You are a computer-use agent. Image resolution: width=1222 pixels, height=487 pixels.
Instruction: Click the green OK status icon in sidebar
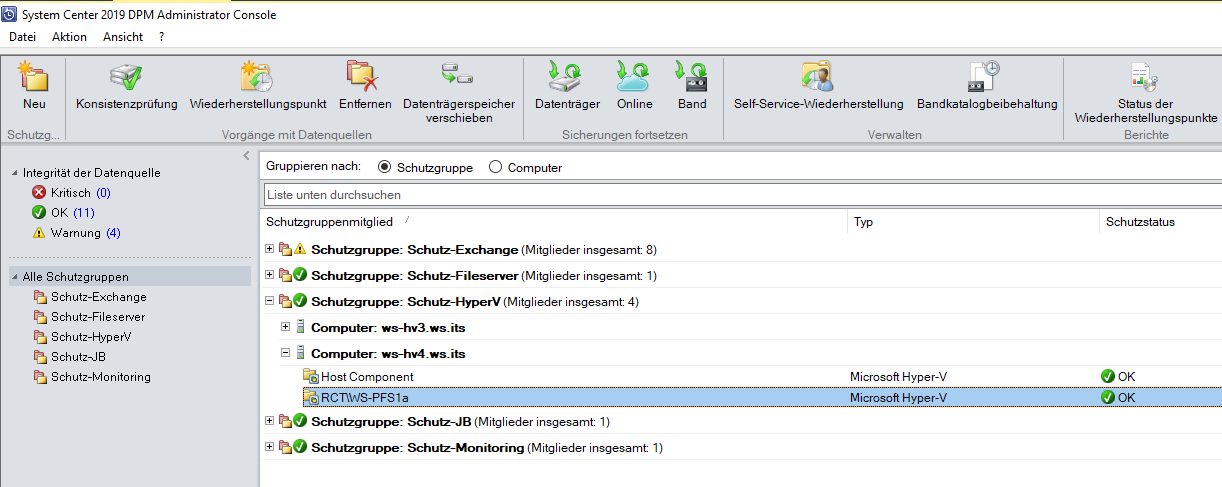point(39,212)
